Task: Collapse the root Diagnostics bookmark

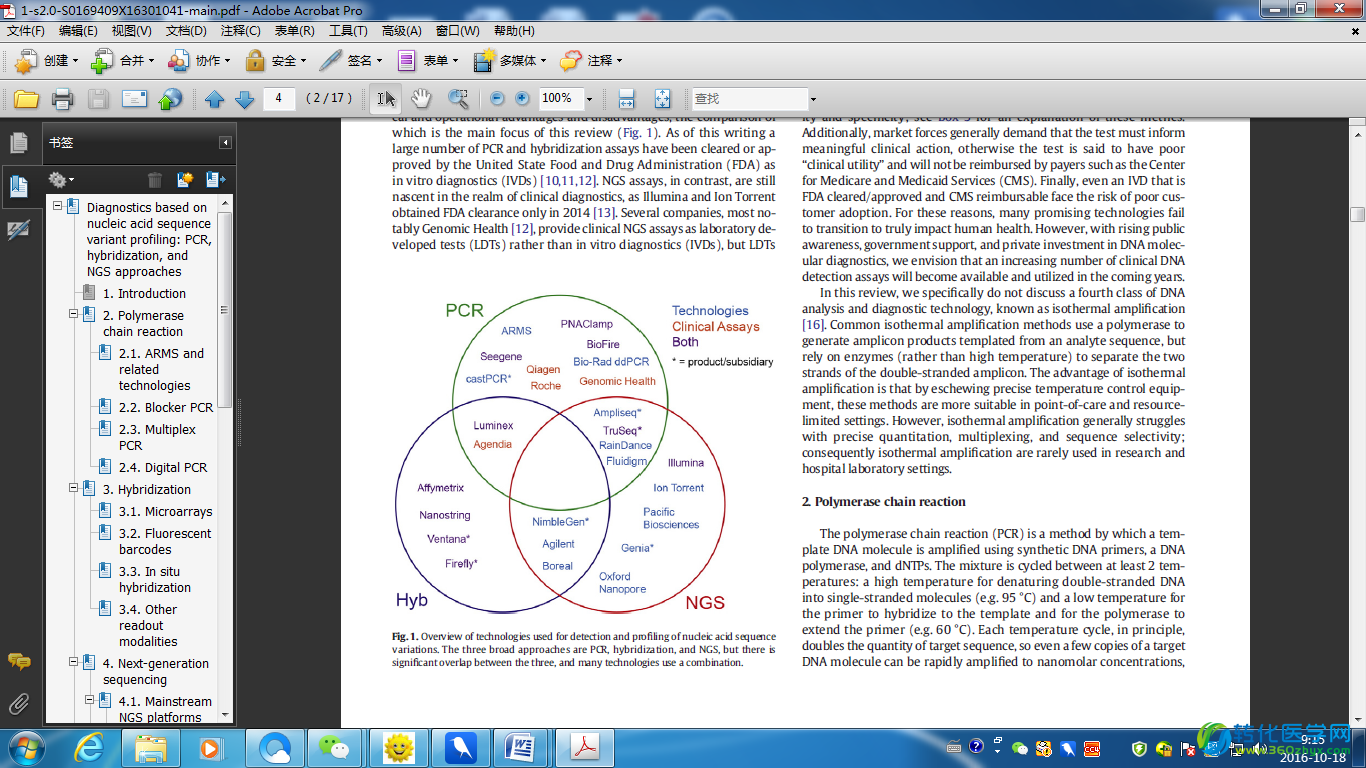Action: click(57, 205)
